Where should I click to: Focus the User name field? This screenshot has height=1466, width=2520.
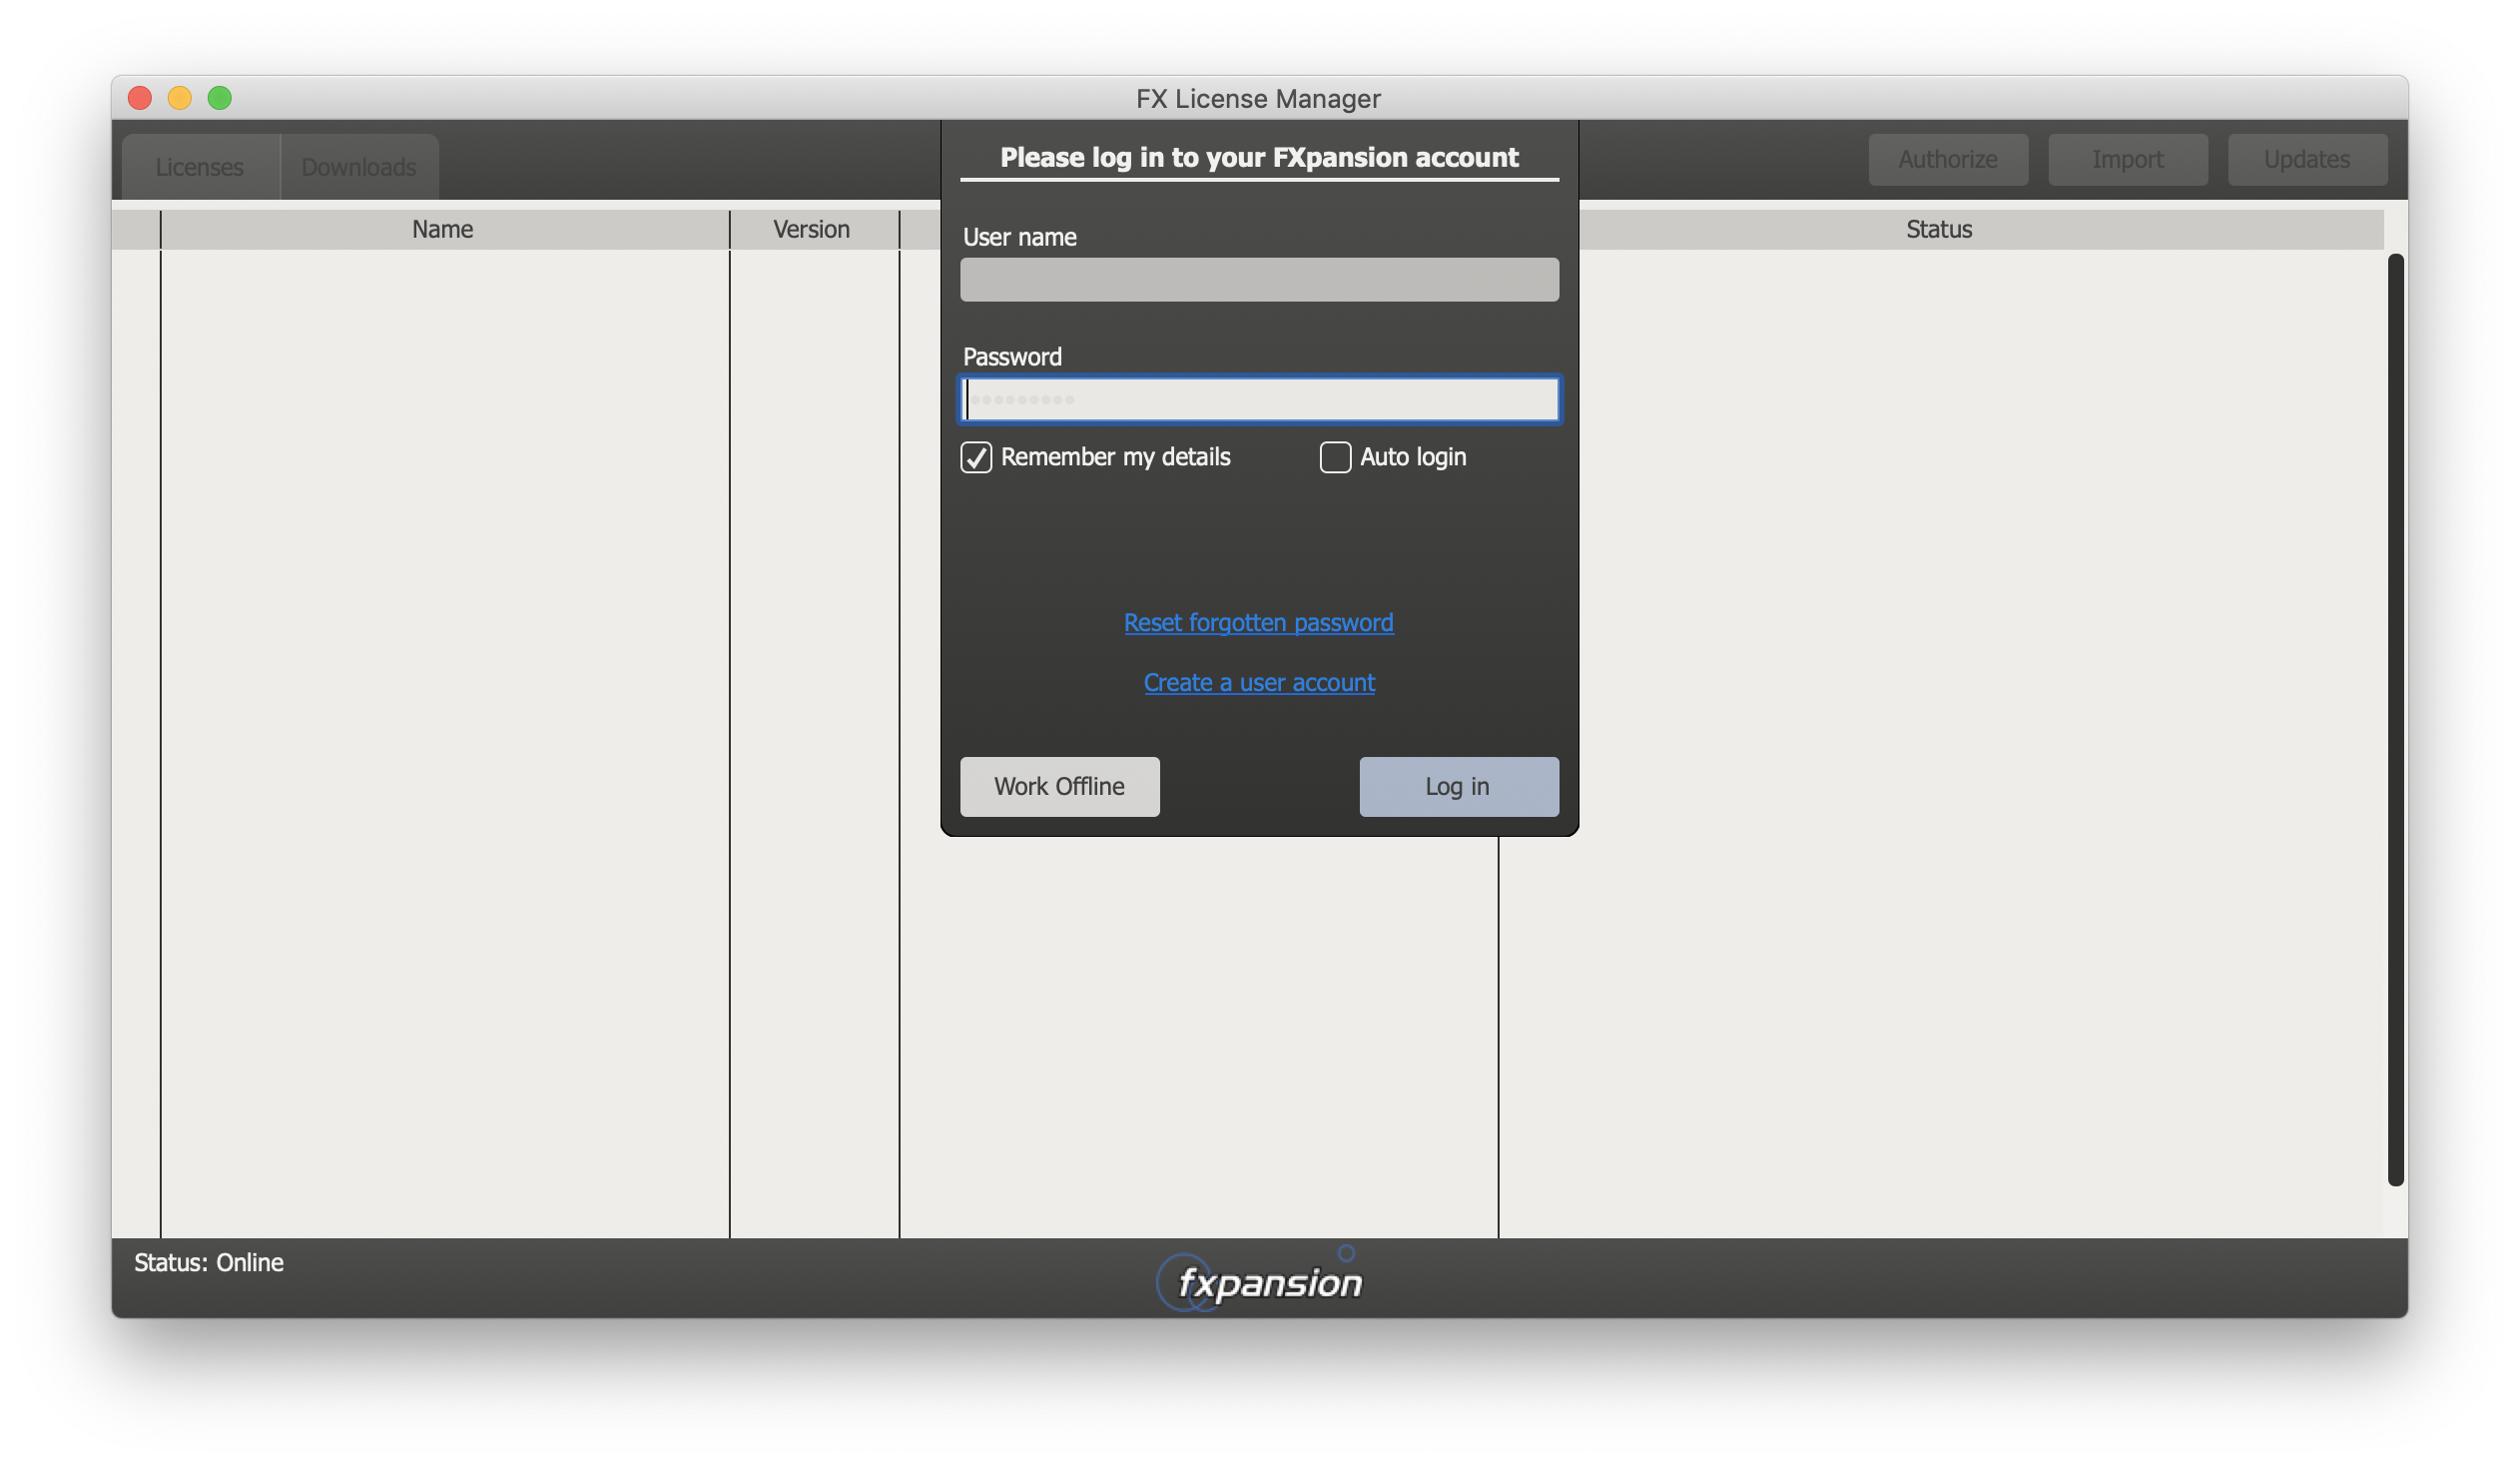click(1258, 280)
